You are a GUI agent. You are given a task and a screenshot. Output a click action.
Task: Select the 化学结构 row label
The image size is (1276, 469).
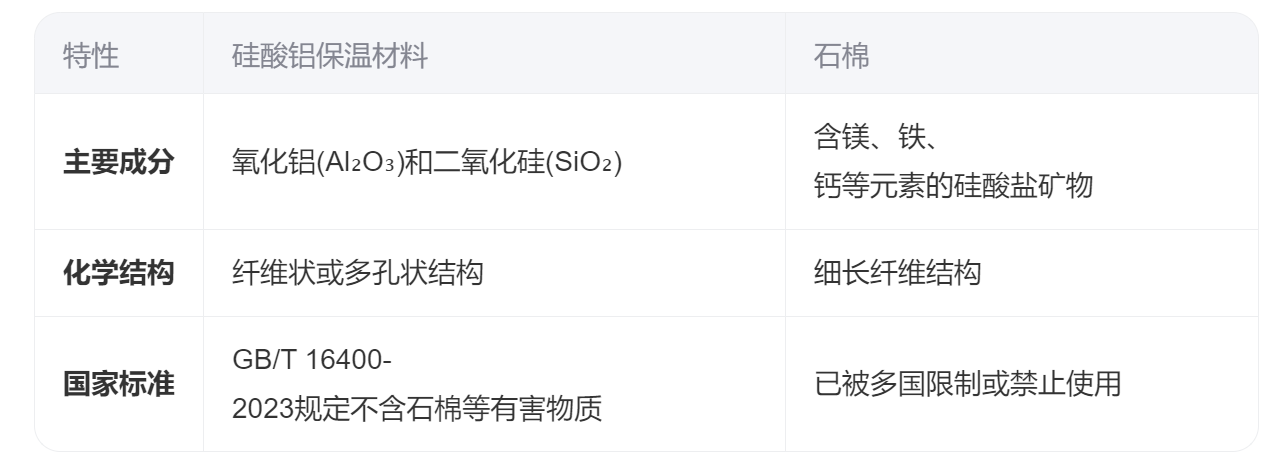[x=119, y=273]
